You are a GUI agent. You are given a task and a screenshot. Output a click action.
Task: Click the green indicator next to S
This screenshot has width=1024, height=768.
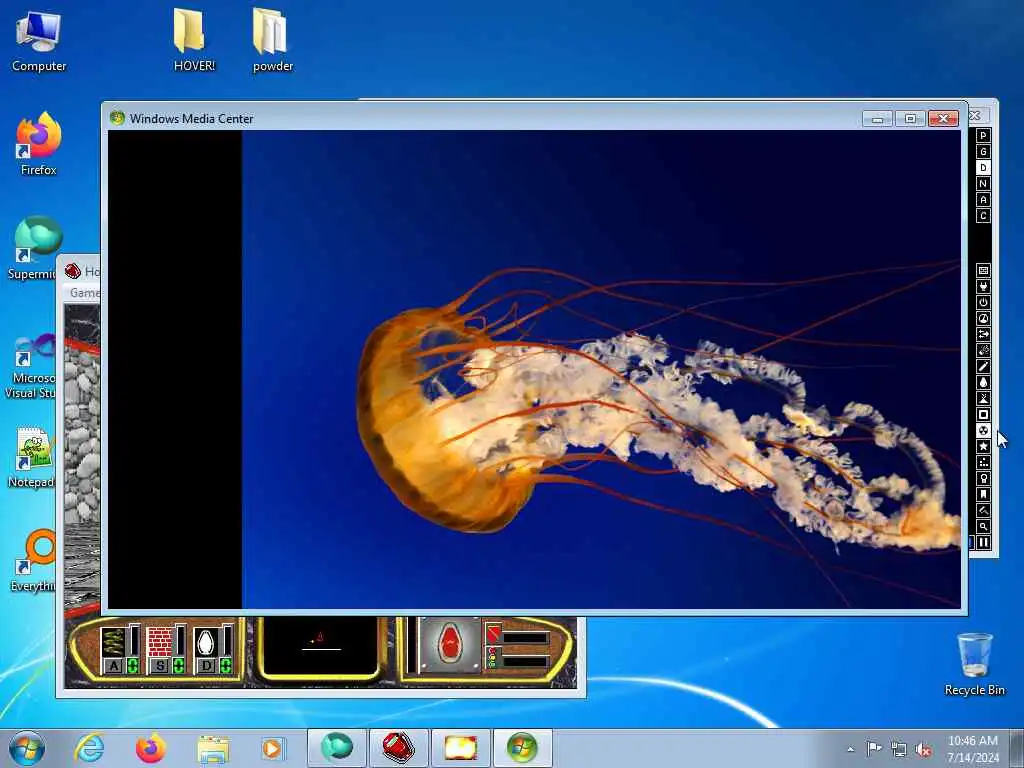pyautogui.click(x=179, y=666)
